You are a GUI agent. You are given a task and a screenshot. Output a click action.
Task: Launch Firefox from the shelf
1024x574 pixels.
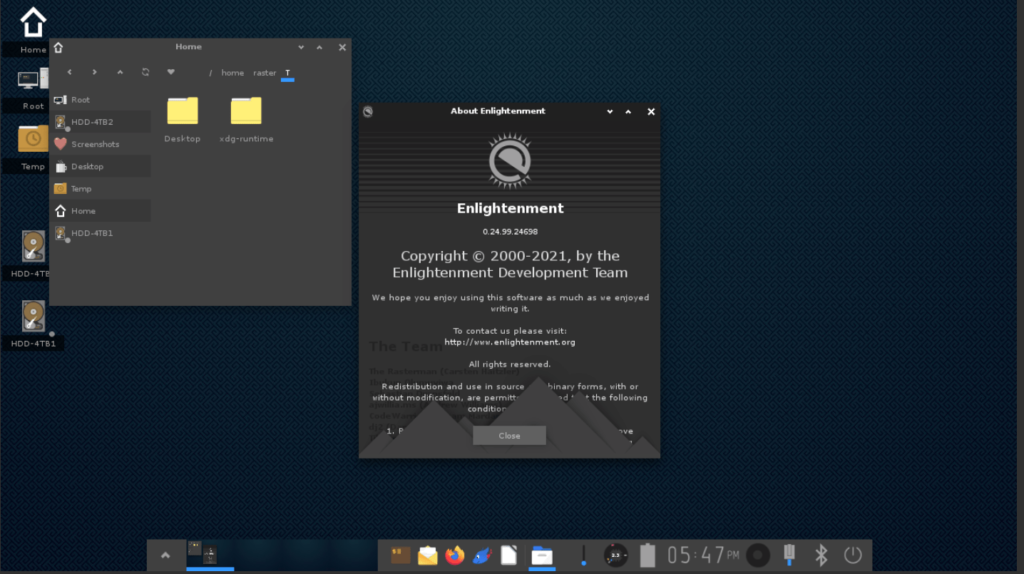(x=455, y=555)
